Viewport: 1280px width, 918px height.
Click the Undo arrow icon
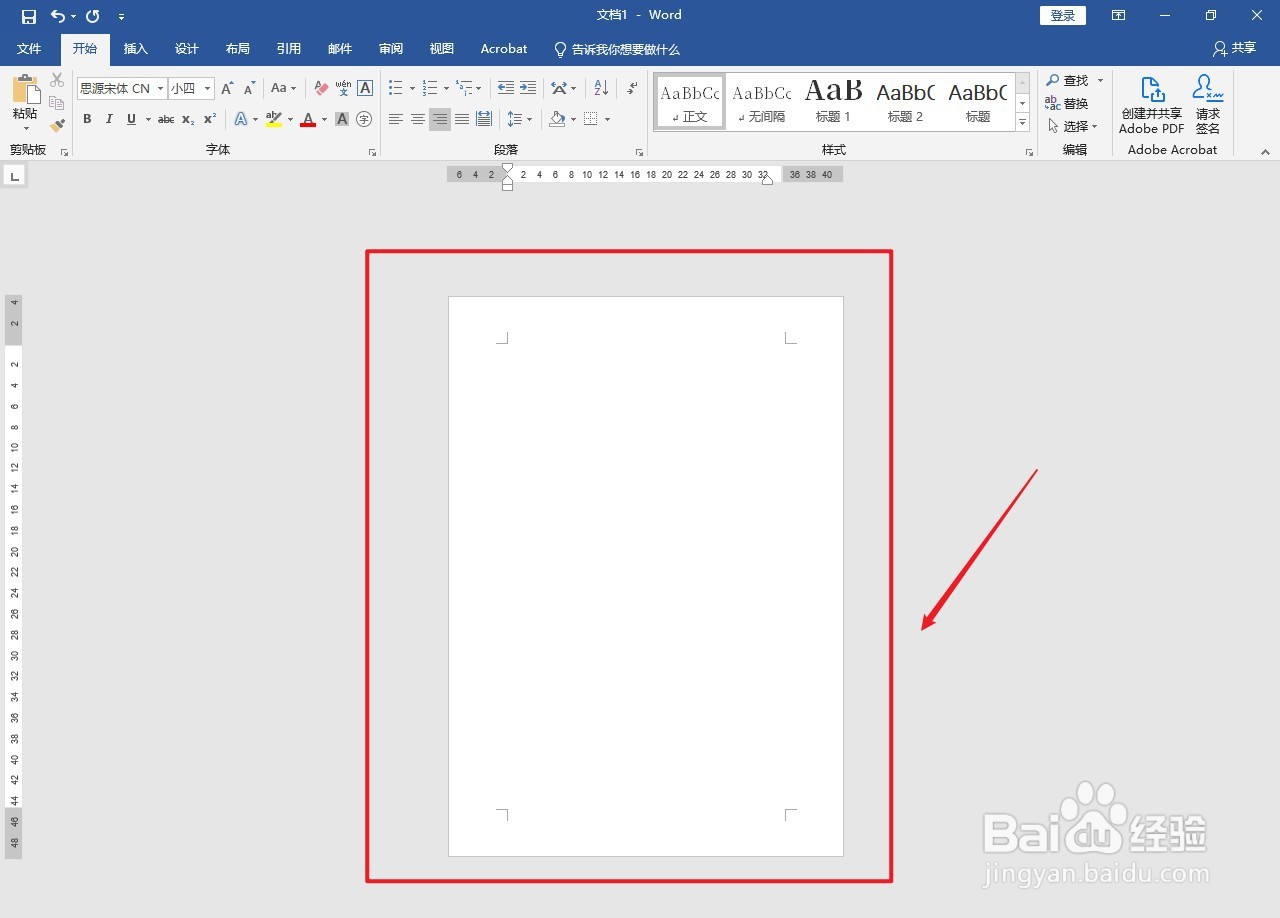point(57,16)
